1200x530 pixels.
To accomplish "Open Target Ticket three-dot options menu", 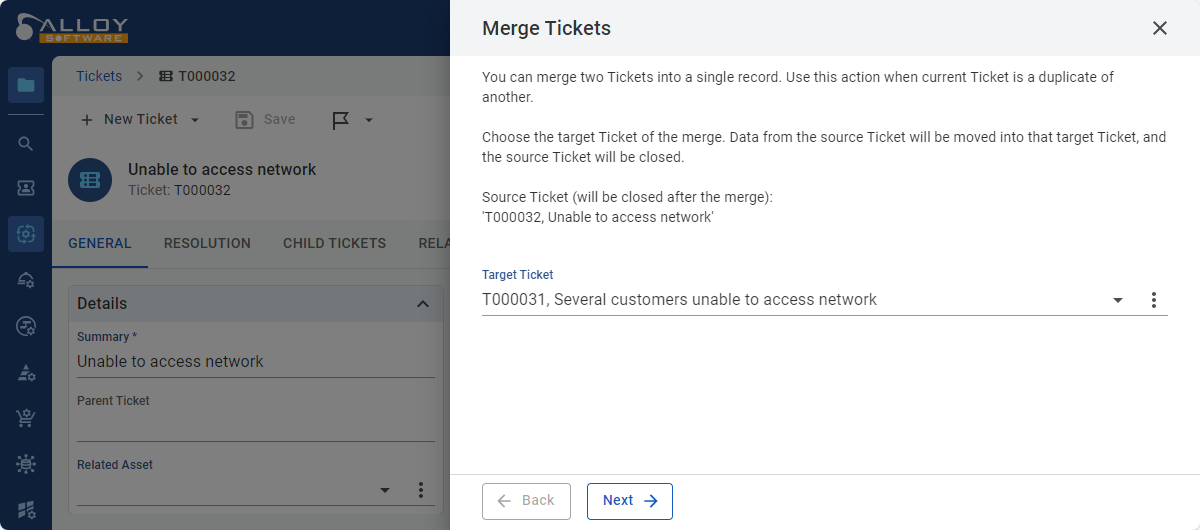I will [1153, 300].
